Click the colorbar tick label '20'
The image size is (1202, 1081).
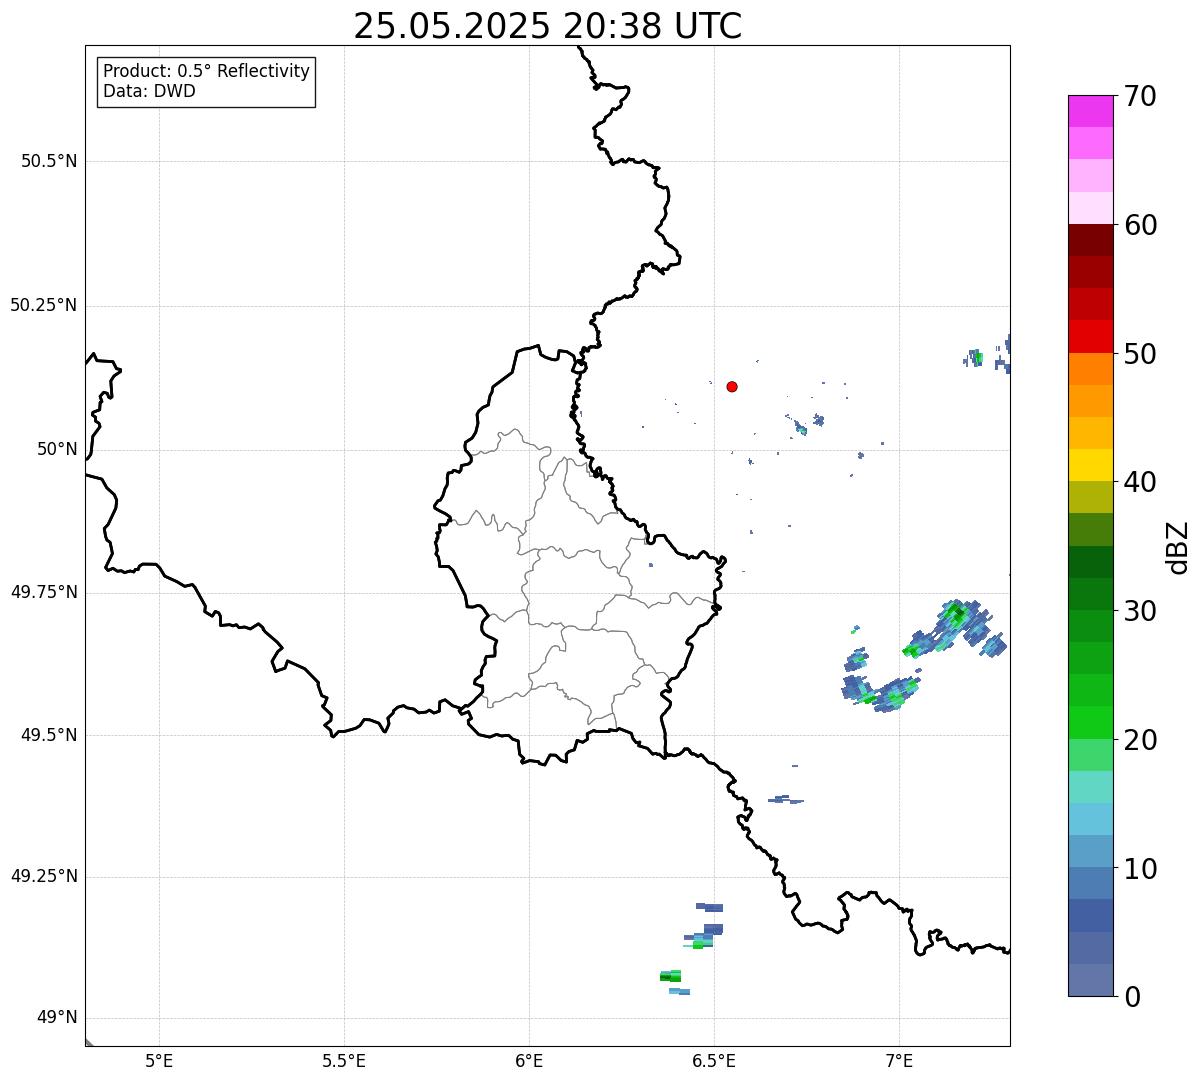(1140, 740)
